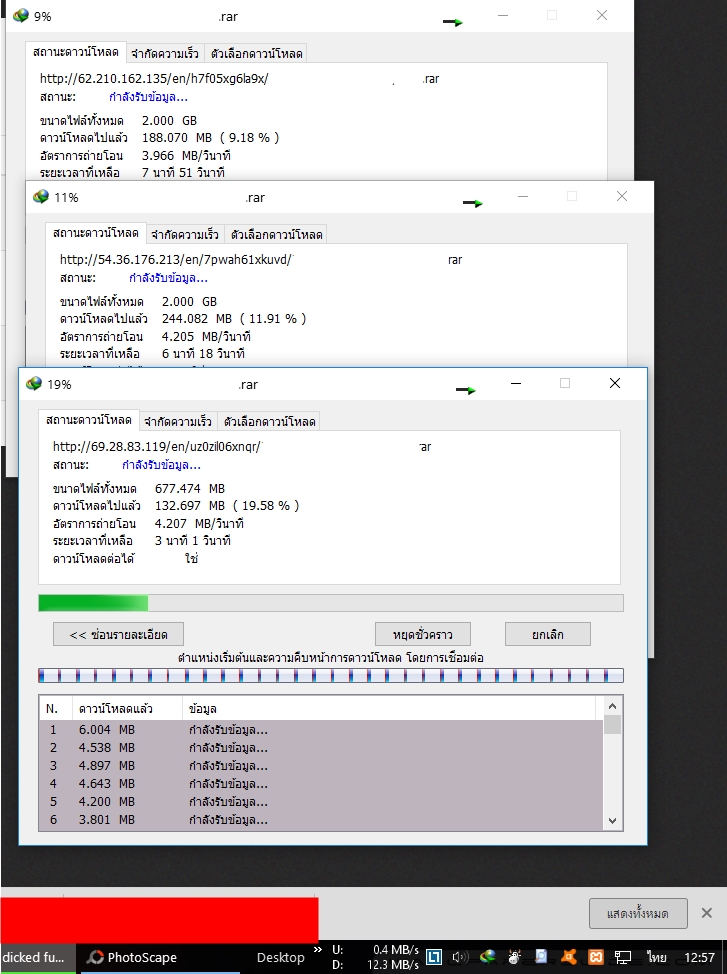Switch to the ไทย input language indicator
The image size is (727, 974).
[656, 957]
